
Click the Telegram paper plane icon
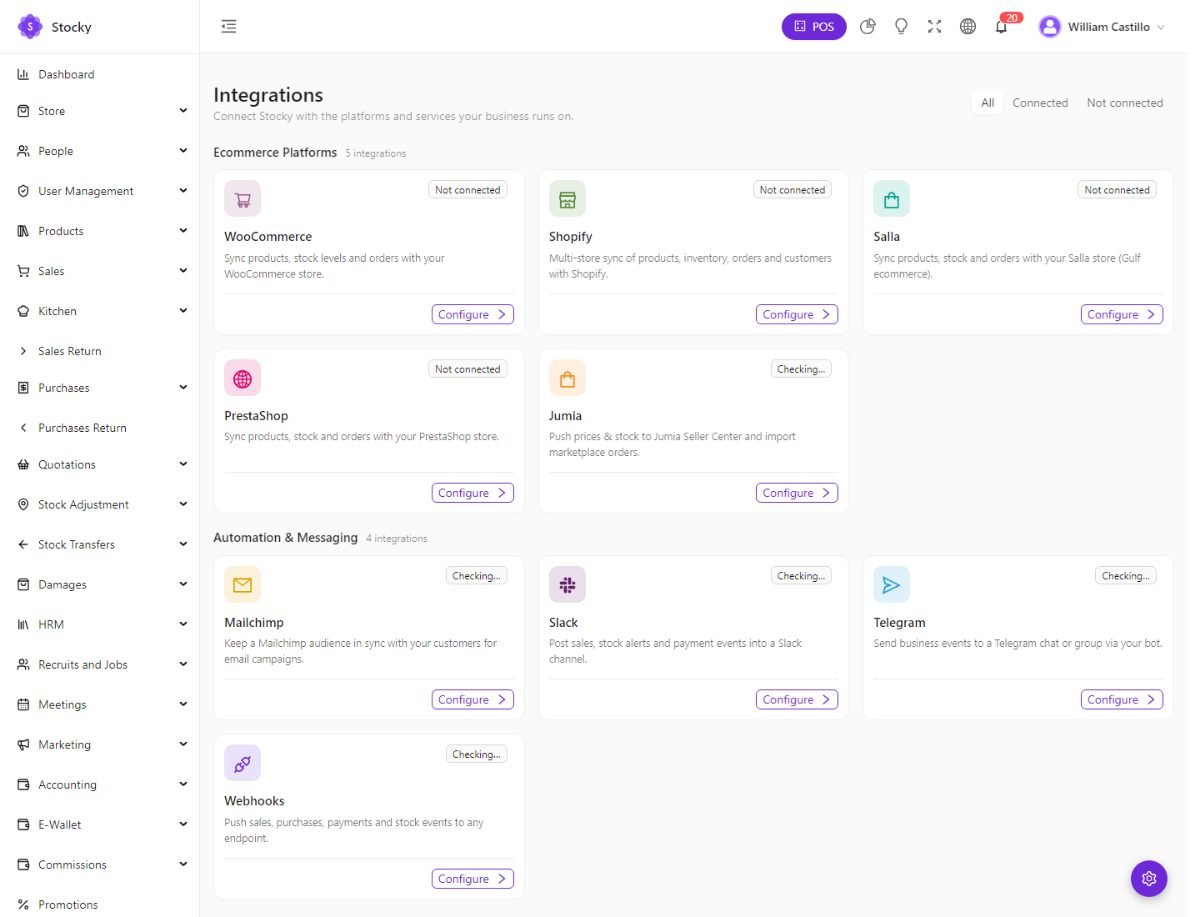891,585
